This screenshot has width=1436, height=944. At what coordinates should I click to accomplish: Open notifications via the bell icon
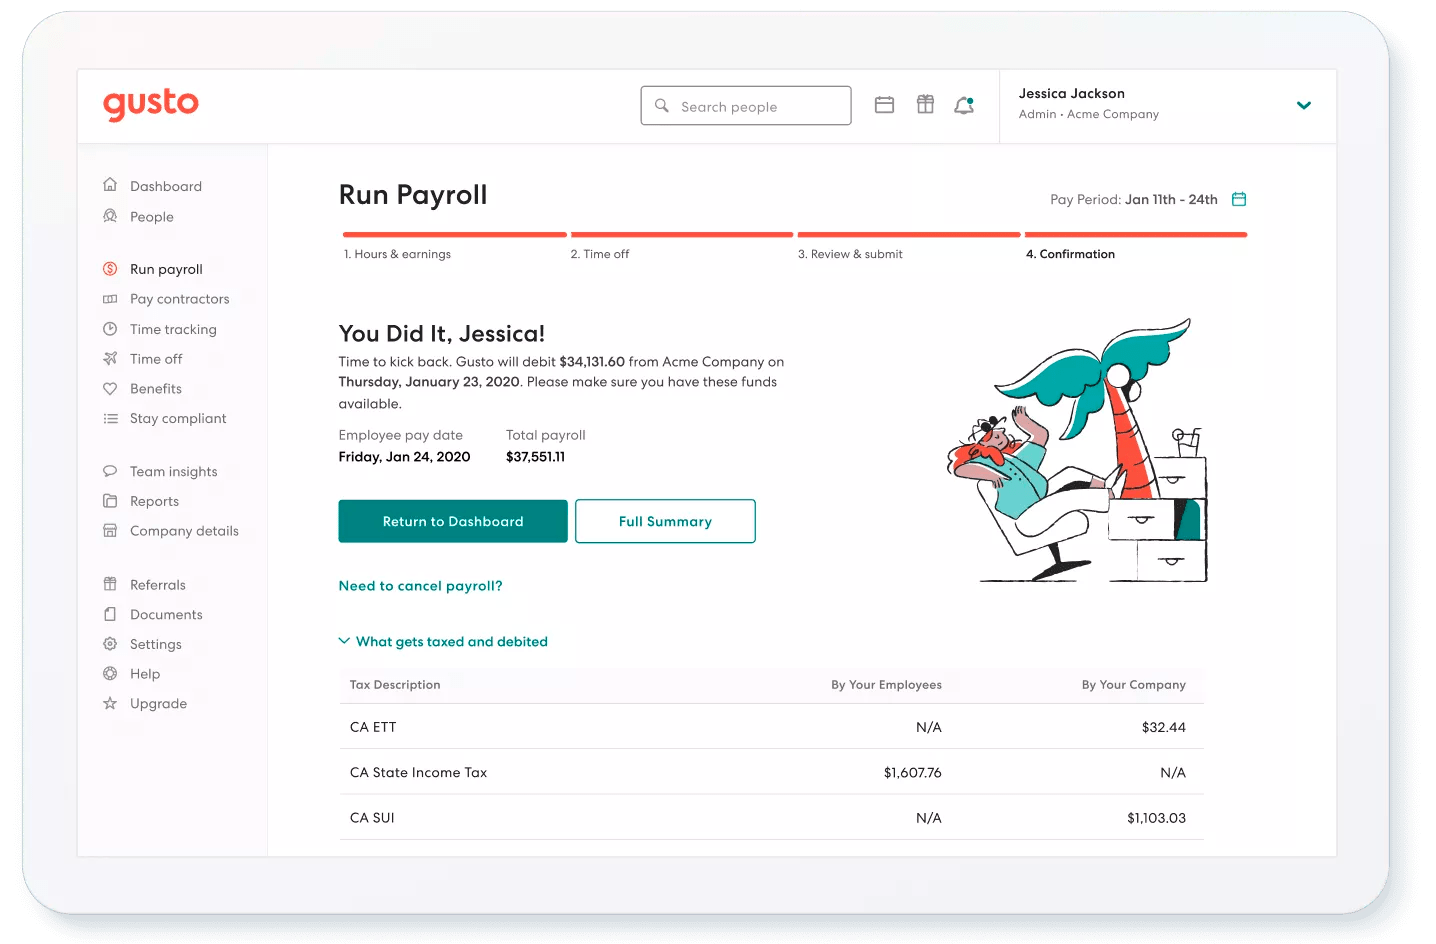point(962,104)
